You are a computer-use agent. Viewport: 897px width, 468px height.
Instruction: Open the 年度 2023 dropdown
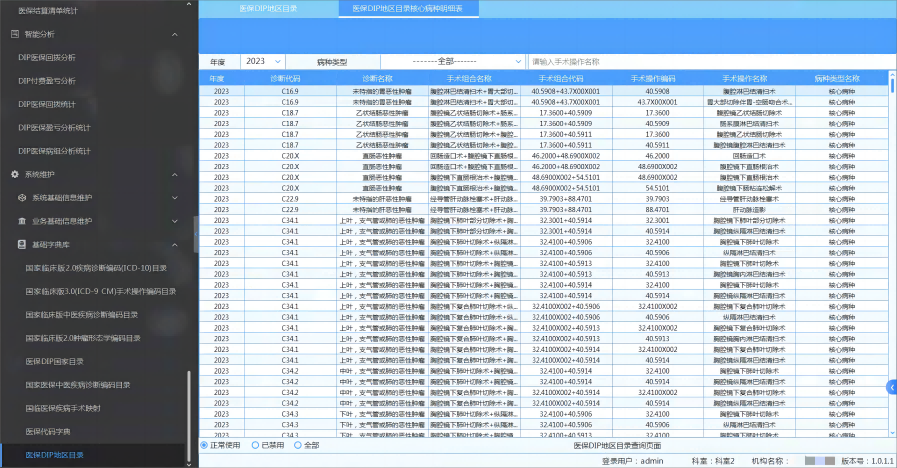[263, 61]
